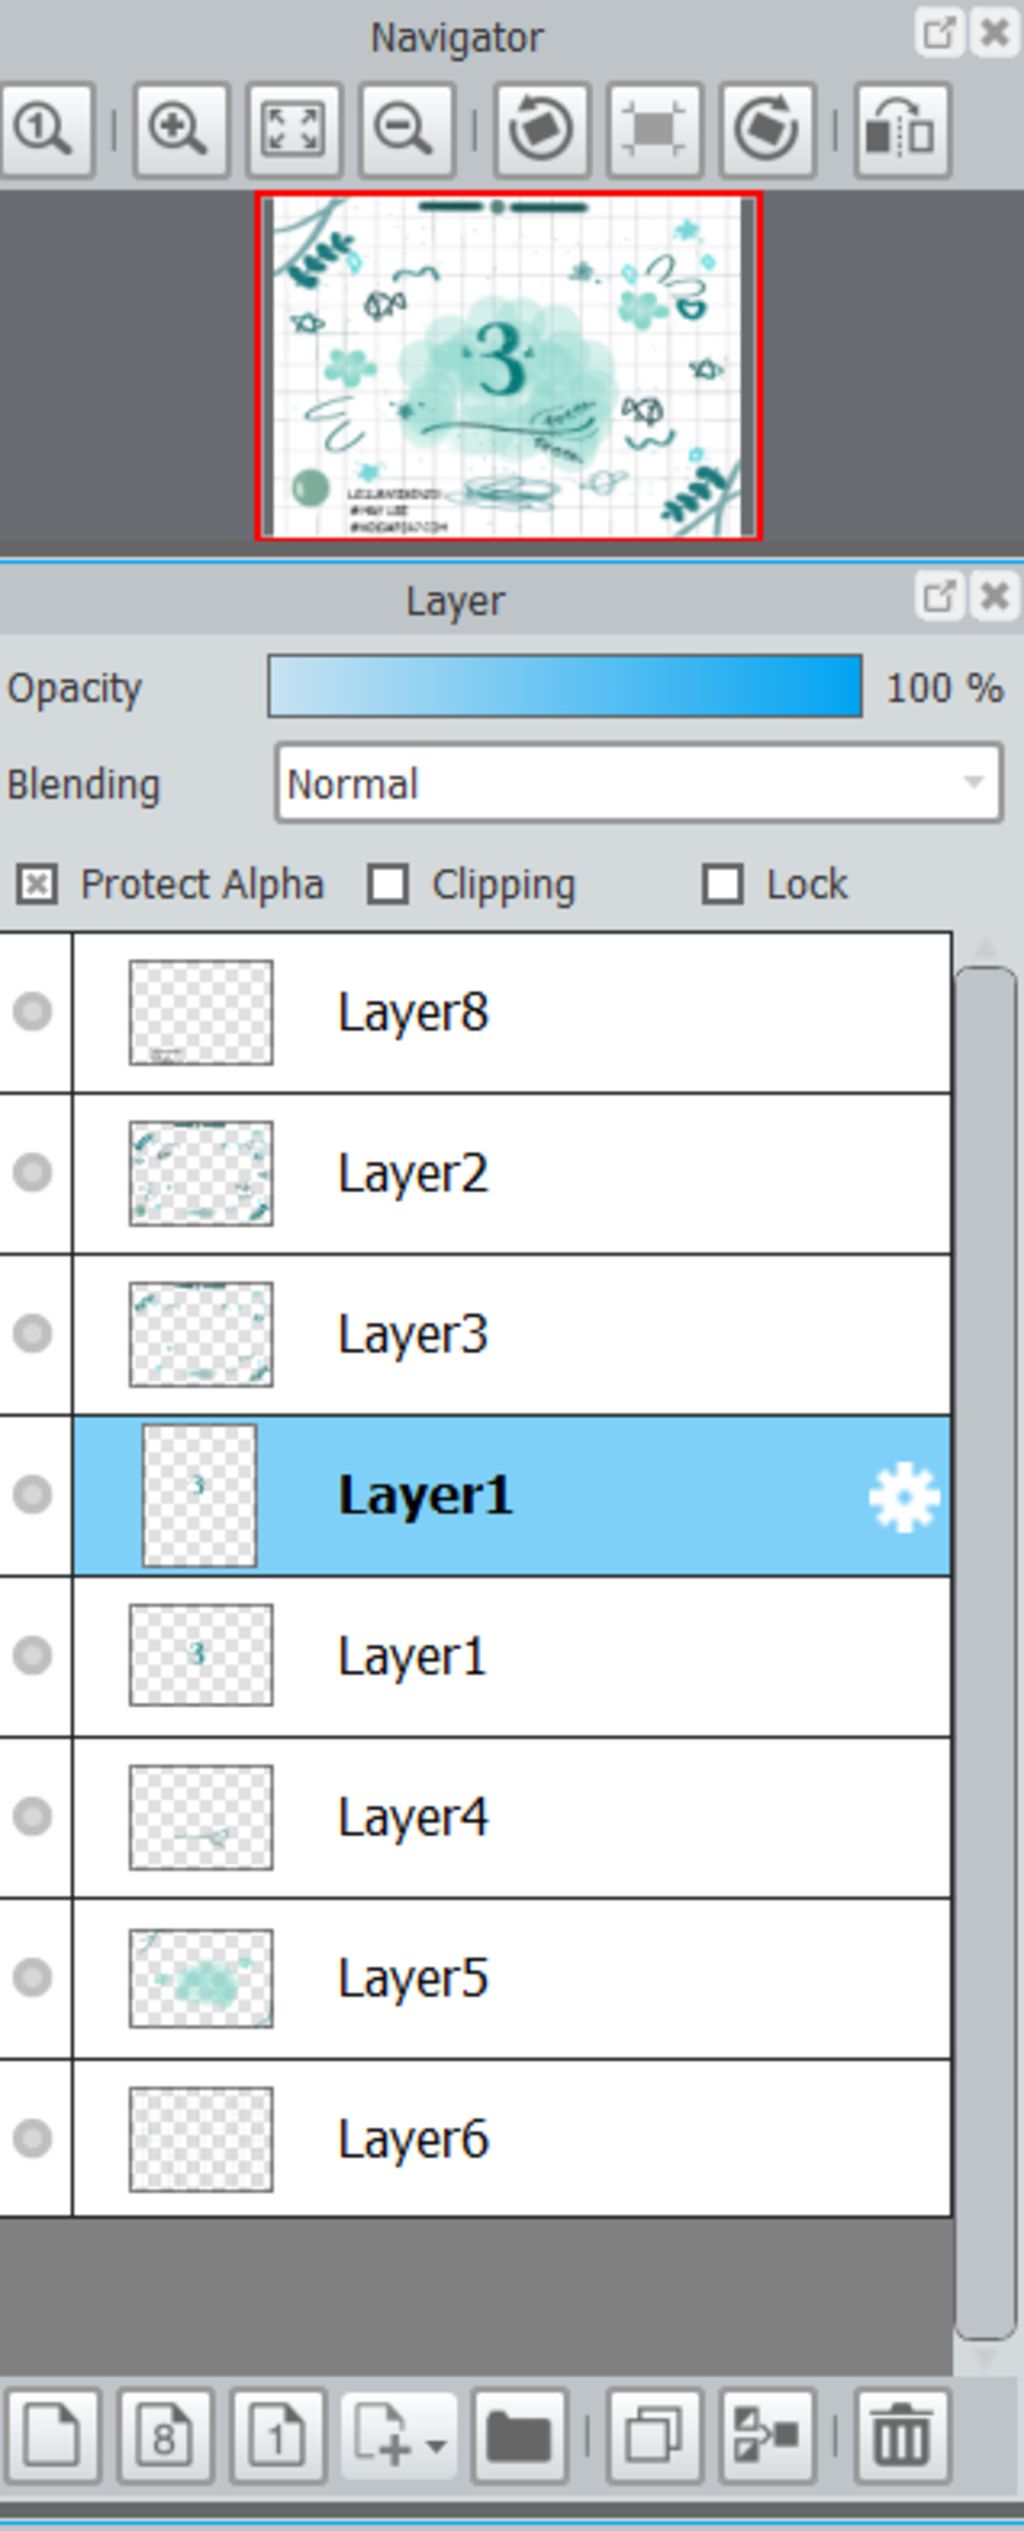The image size is (1024, 2531).
Task: Hide Layer5 using its visibility dot
Action: pos(32,1976)
